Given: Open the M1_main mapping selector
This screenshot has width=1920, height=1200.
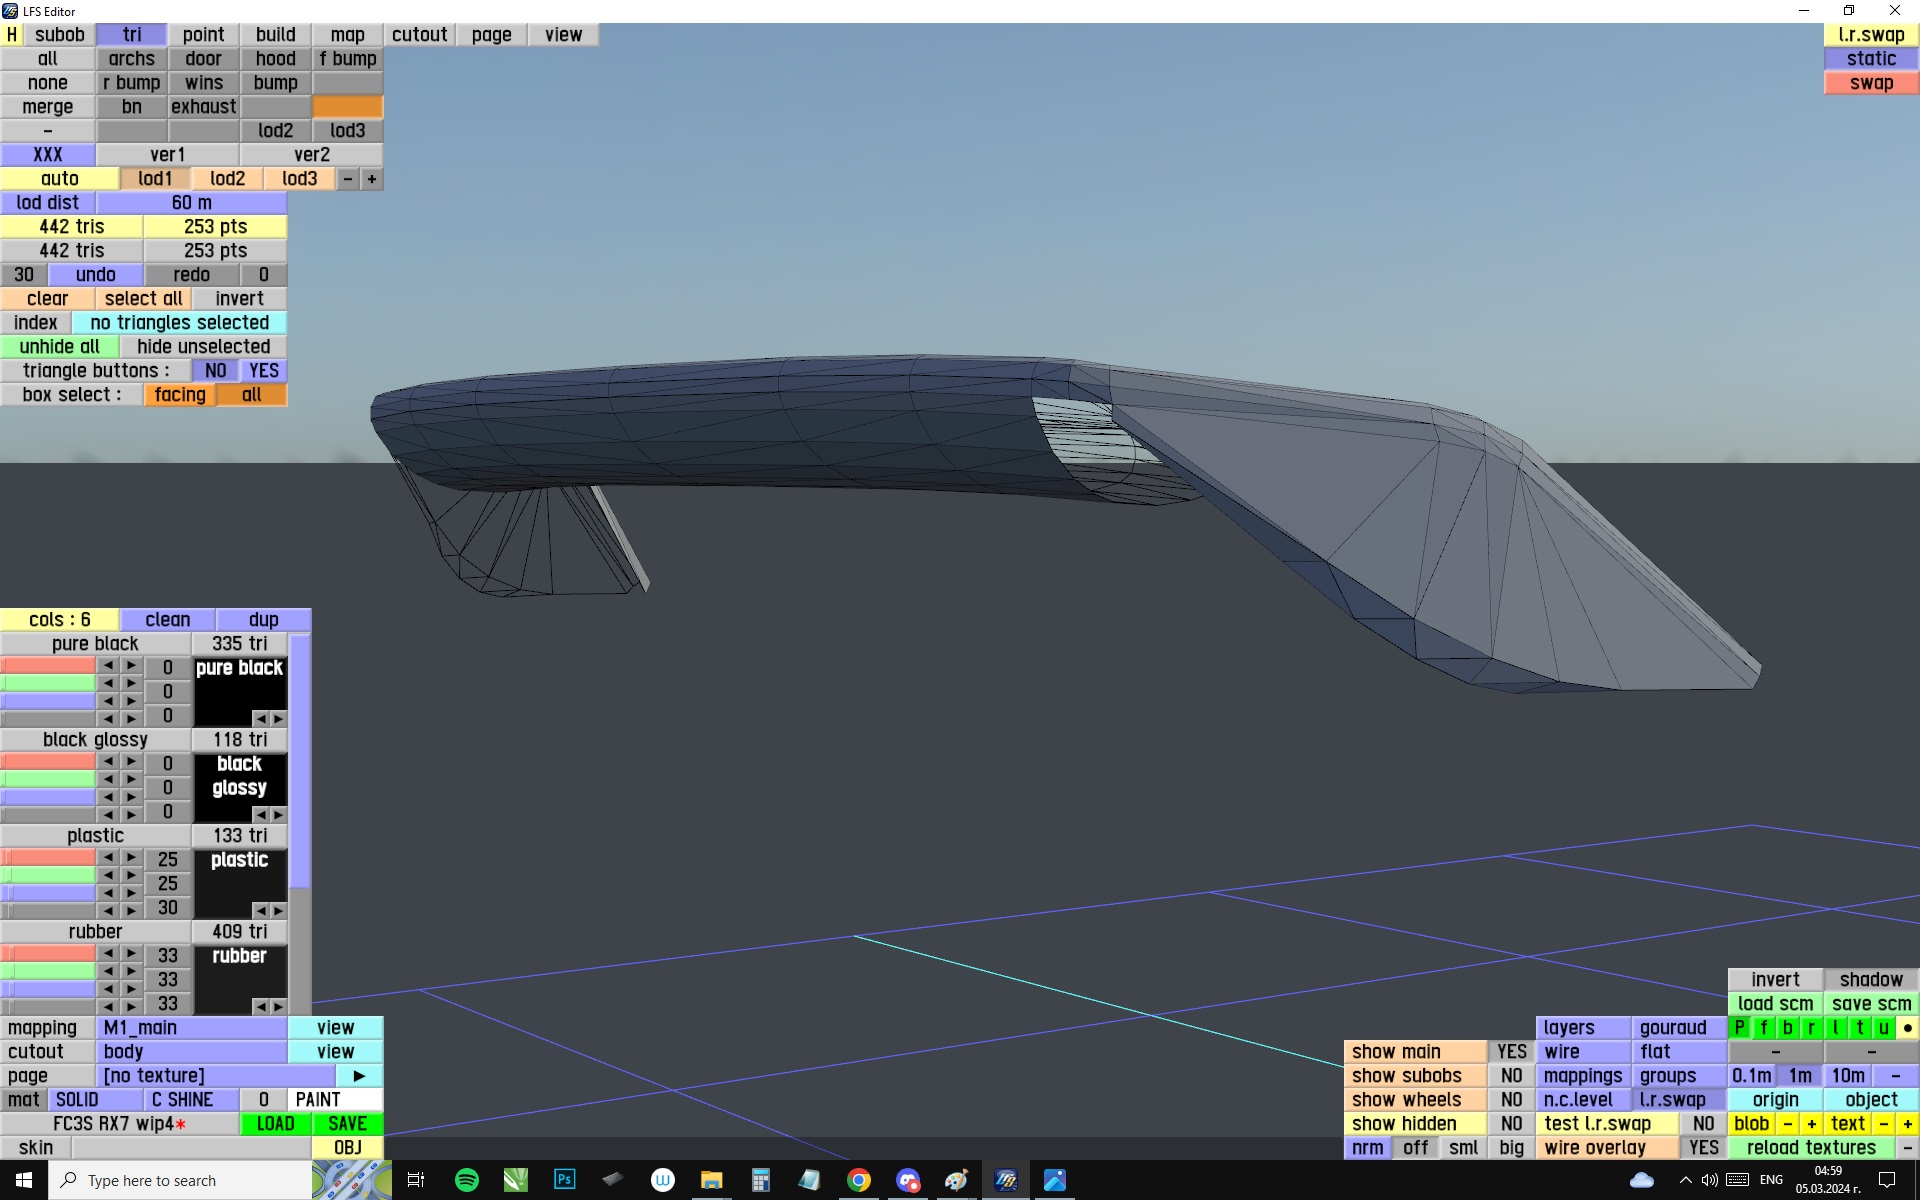Looking at the screenshot, I should tap(191, 1028).
